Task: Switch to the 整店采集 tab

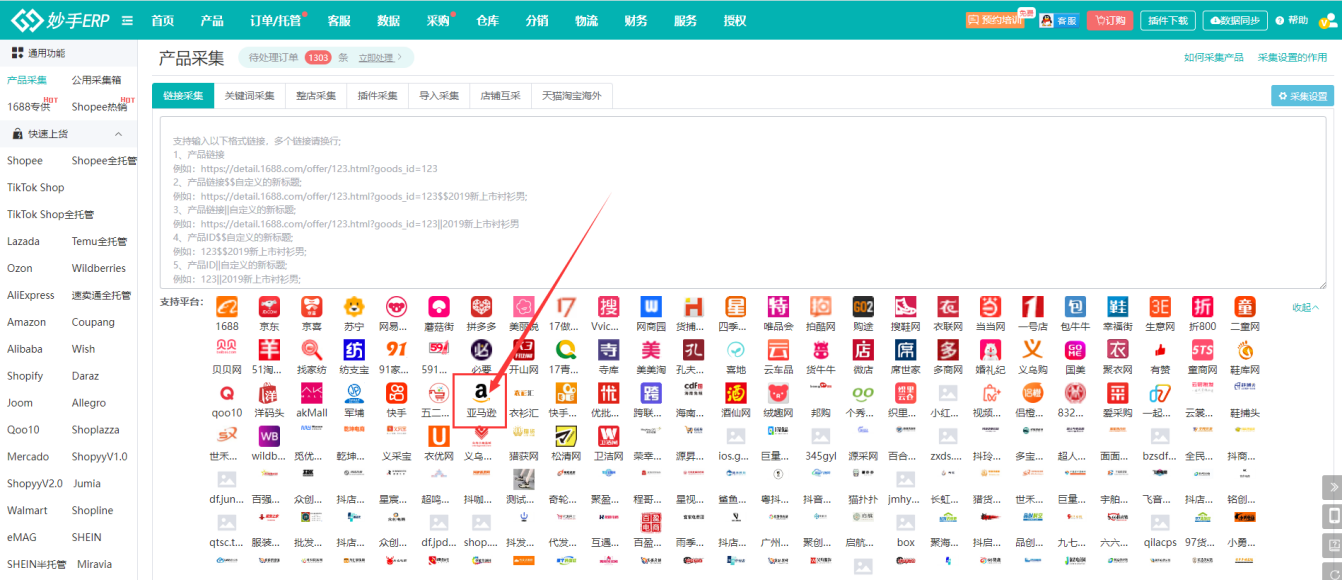Action: [x=316, y=96]
